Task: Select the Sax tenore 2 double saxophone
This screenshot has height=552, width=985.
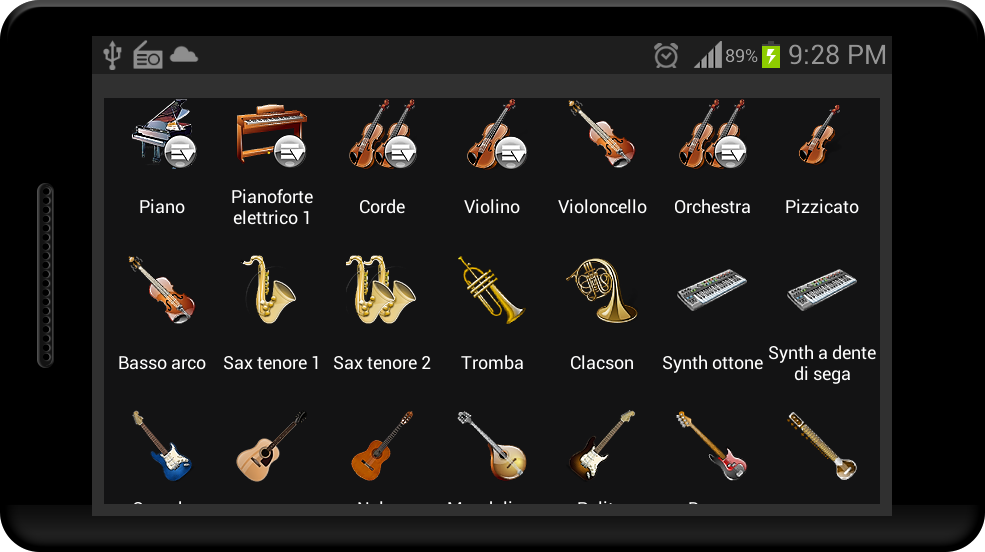Action: click(381, 289)
